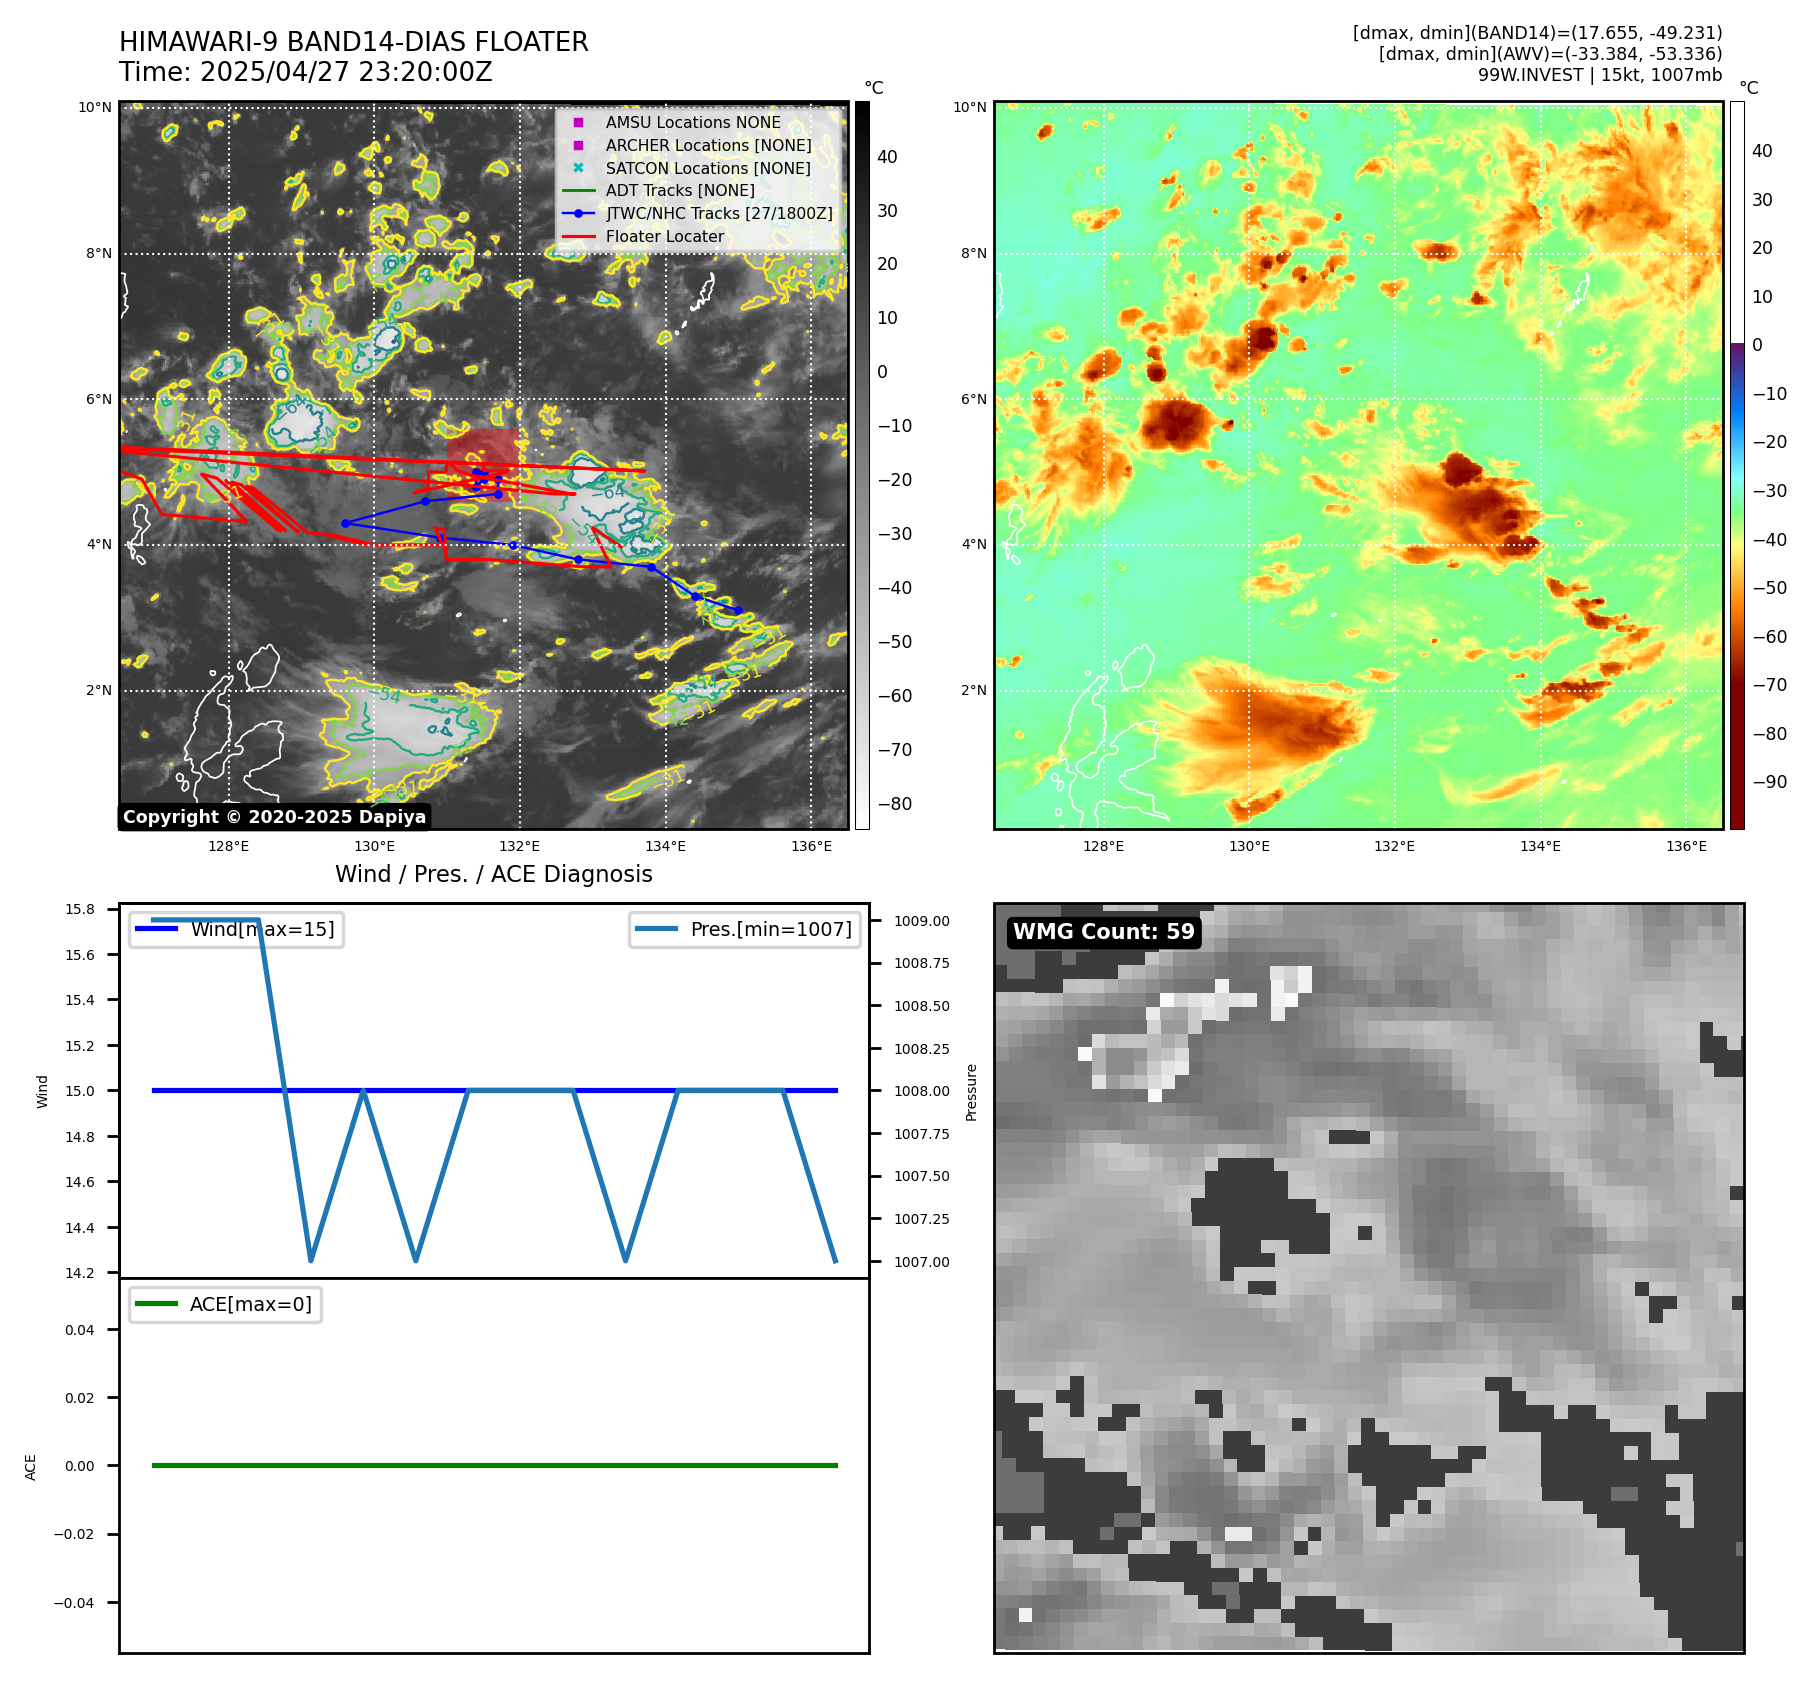This screenshot has width=1813, height=1690.
Task: Click the 99W.INVEST 15kt, 1007mb text
Action: tap(1600, 75)
